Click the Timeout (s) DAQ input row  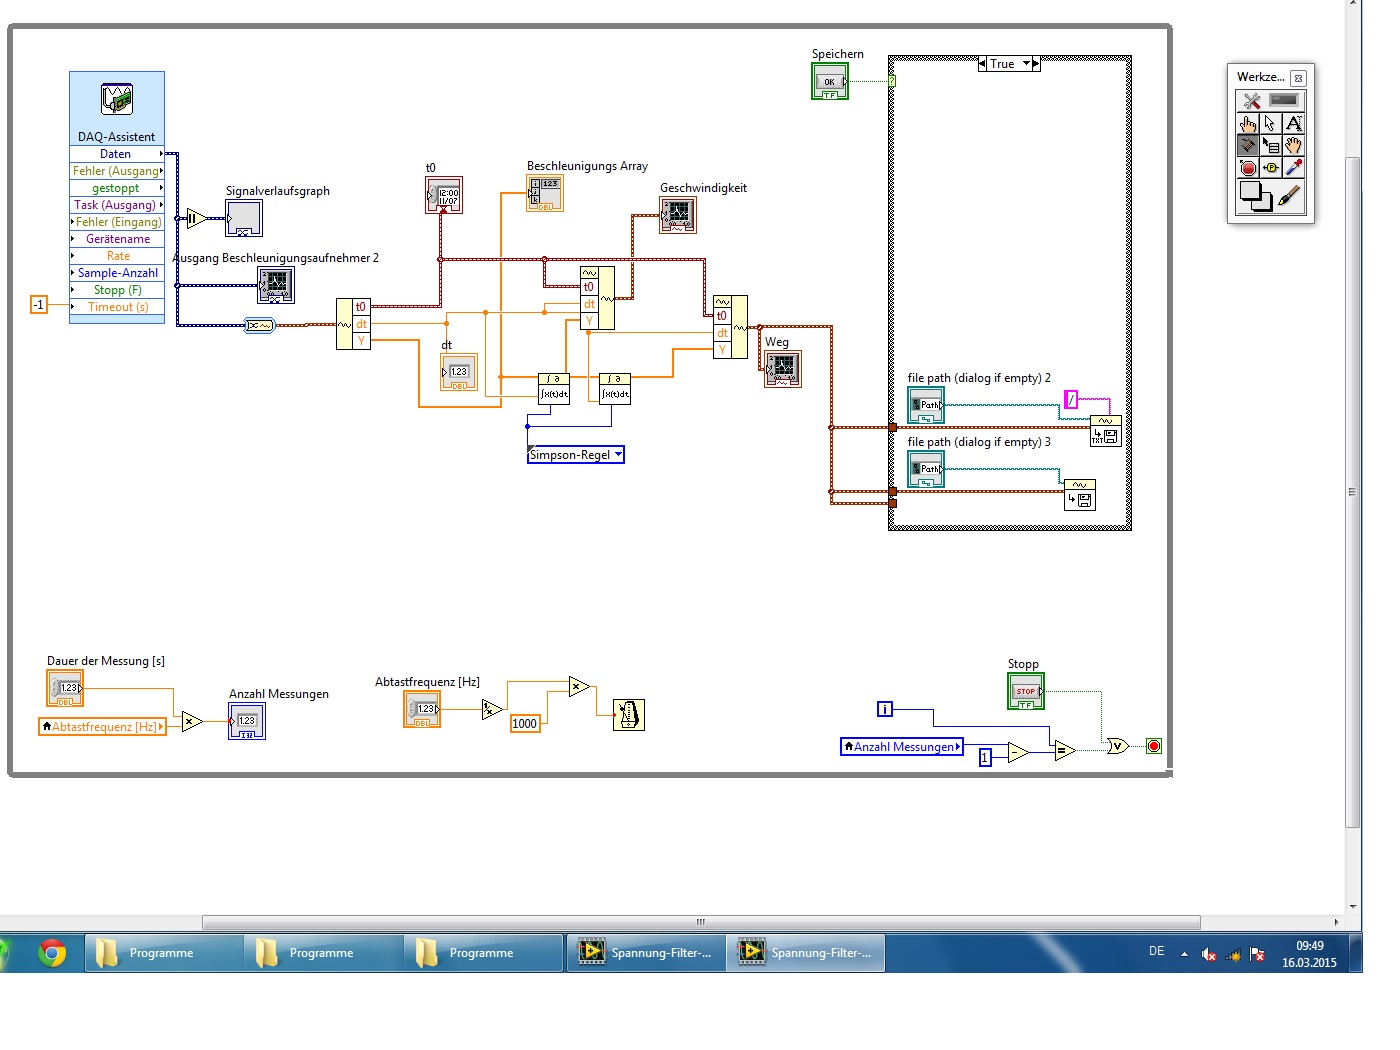coord(116,307)
